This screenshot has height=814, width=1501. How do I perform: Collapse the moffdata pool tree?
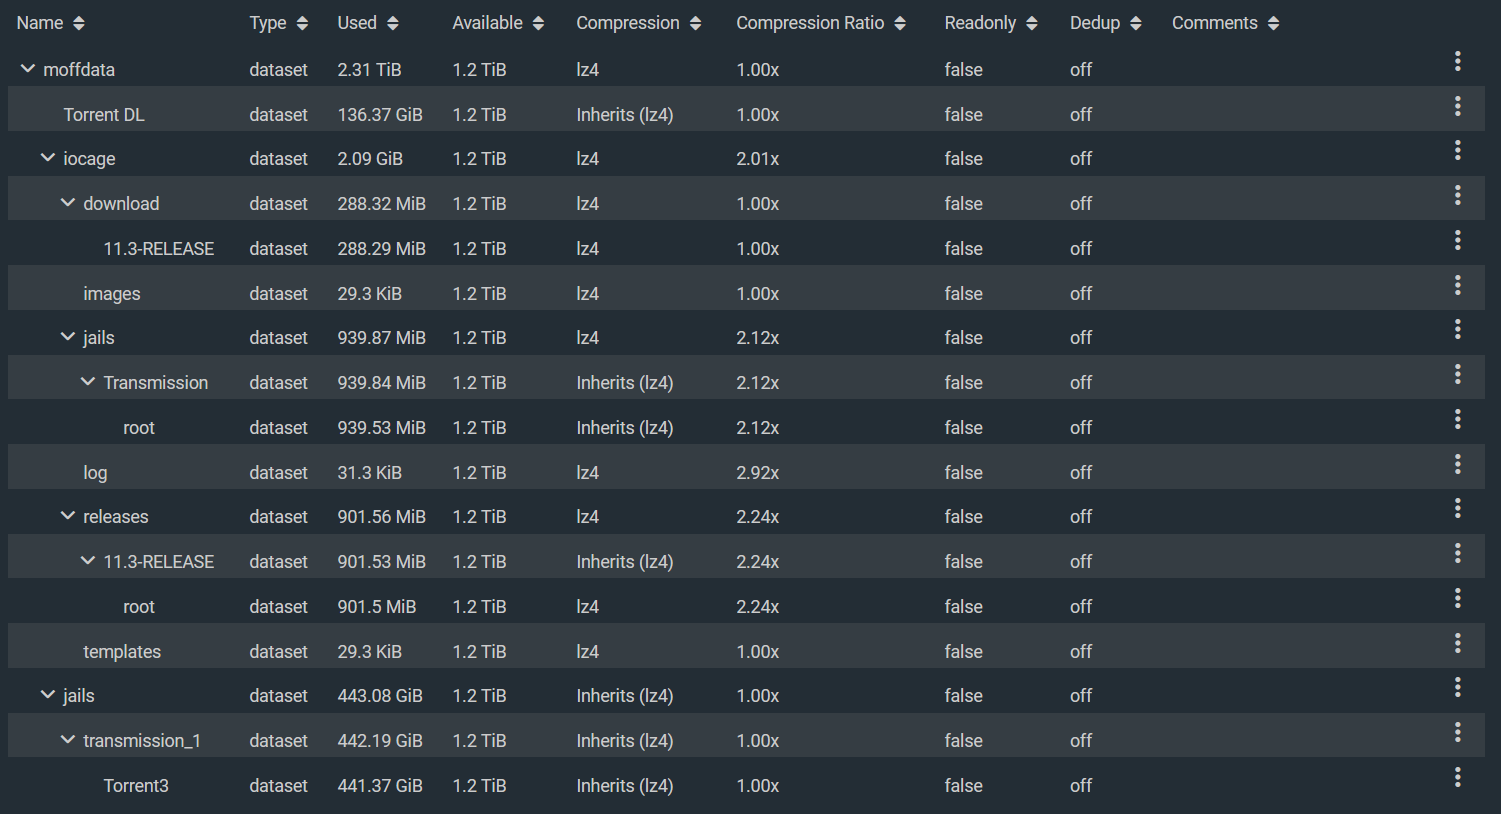coord(27,69)
